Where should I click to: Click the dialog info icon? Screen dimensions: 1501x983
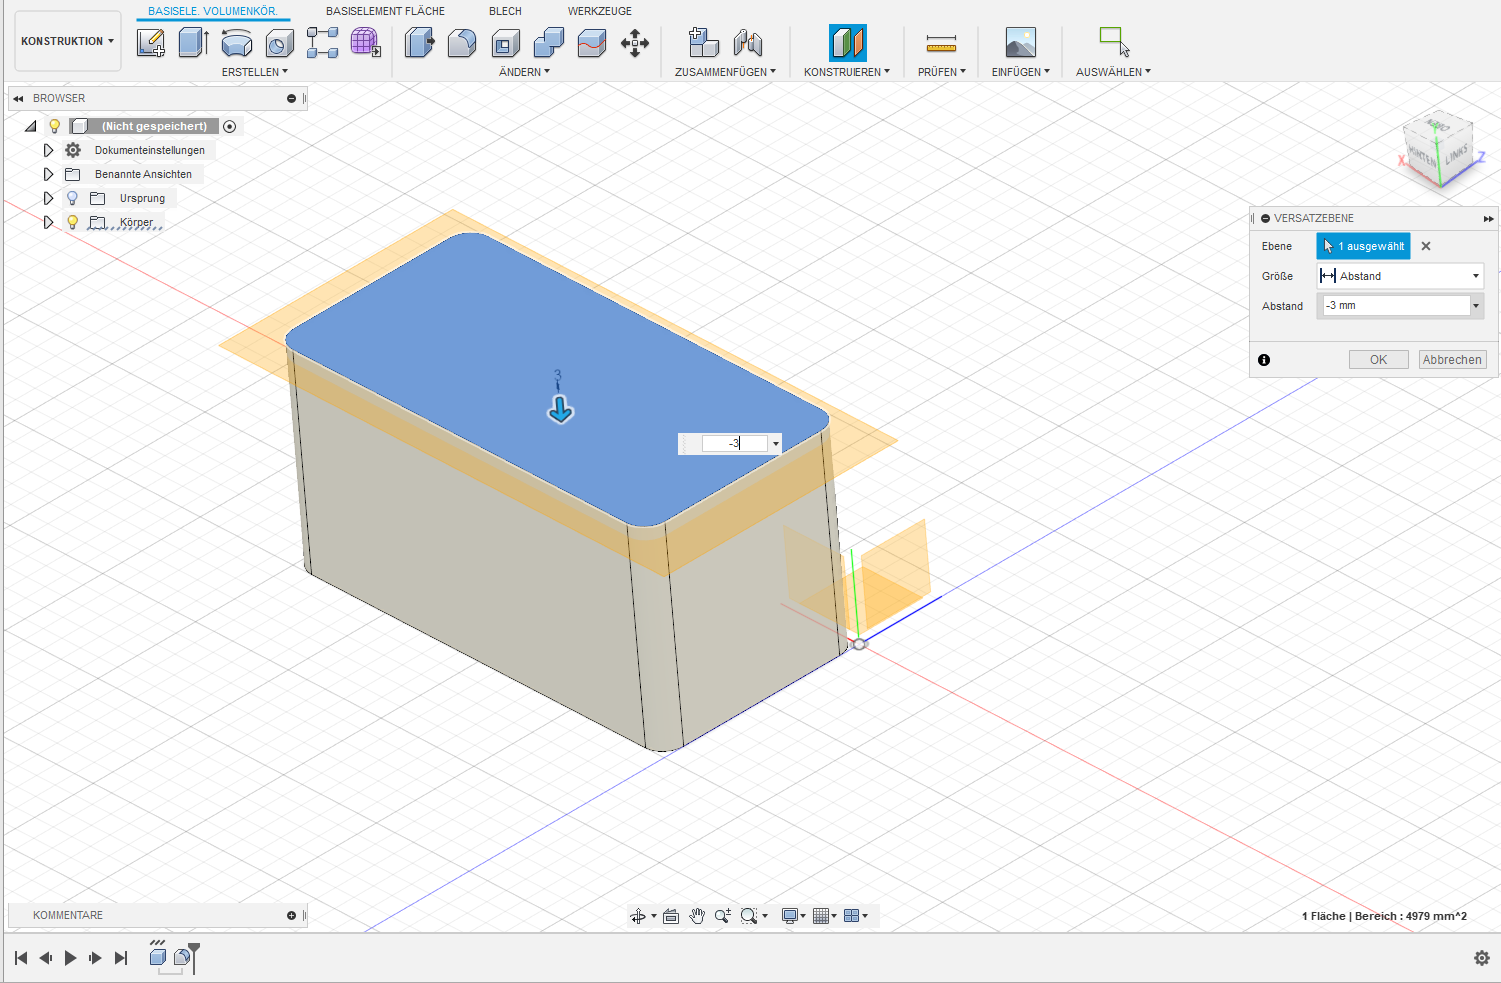(1264, 360)
